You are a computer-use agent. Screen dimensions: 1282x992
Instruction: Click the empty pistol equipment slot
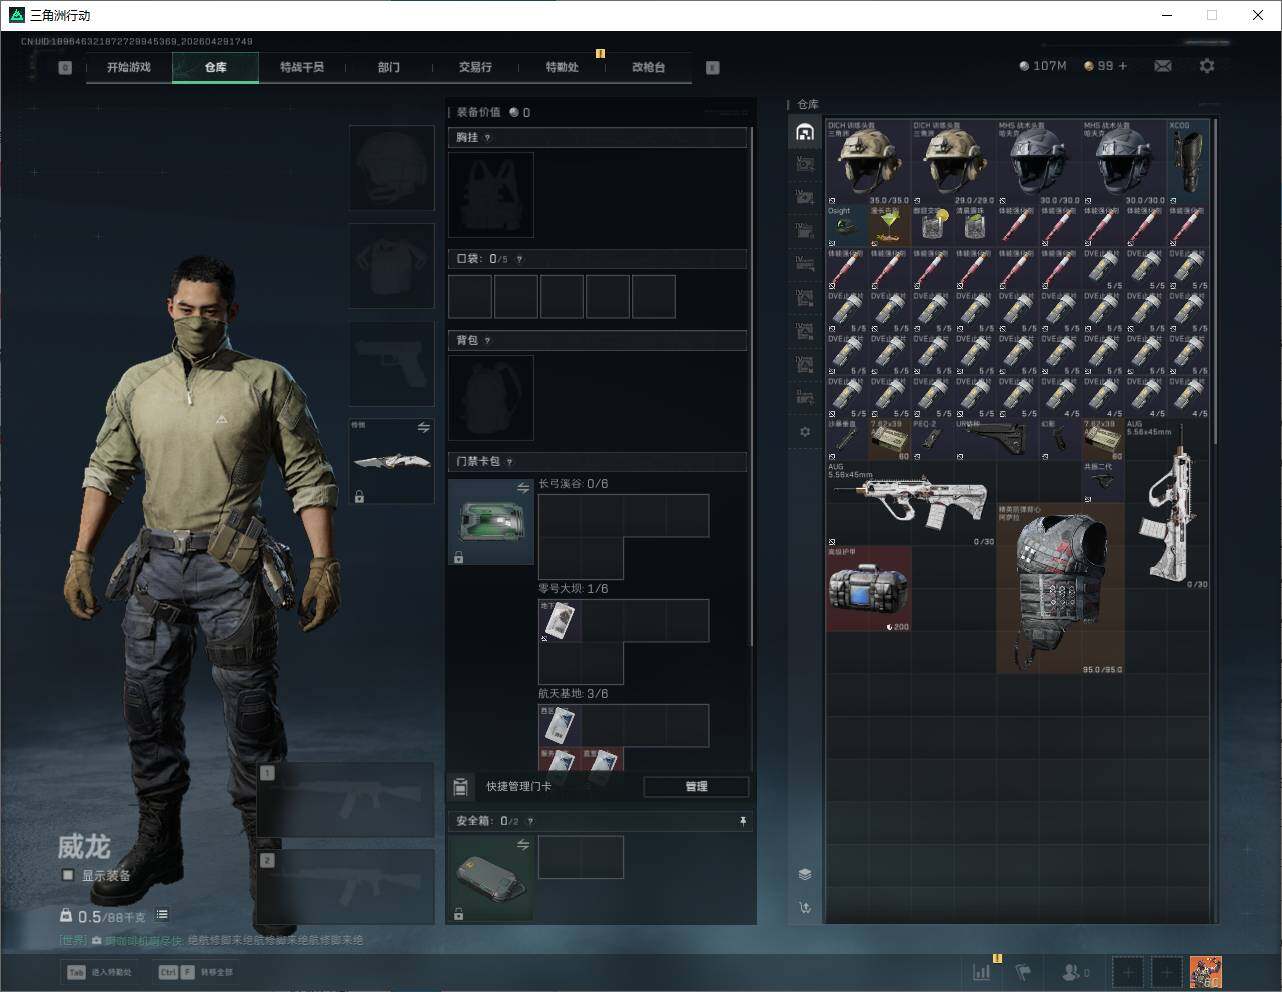coord(391,363)
